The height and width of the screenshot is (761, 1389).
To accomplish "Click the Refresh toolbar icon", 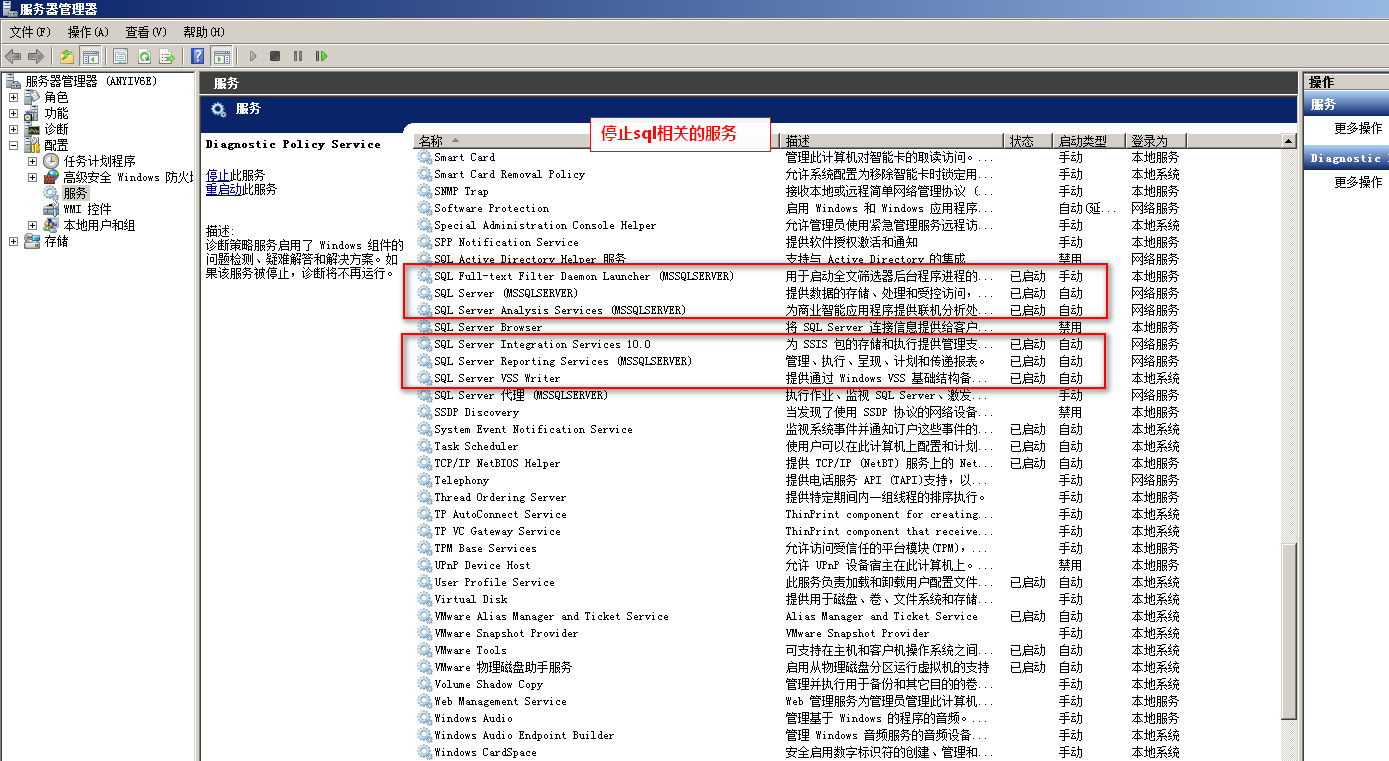I will [144, 56].
